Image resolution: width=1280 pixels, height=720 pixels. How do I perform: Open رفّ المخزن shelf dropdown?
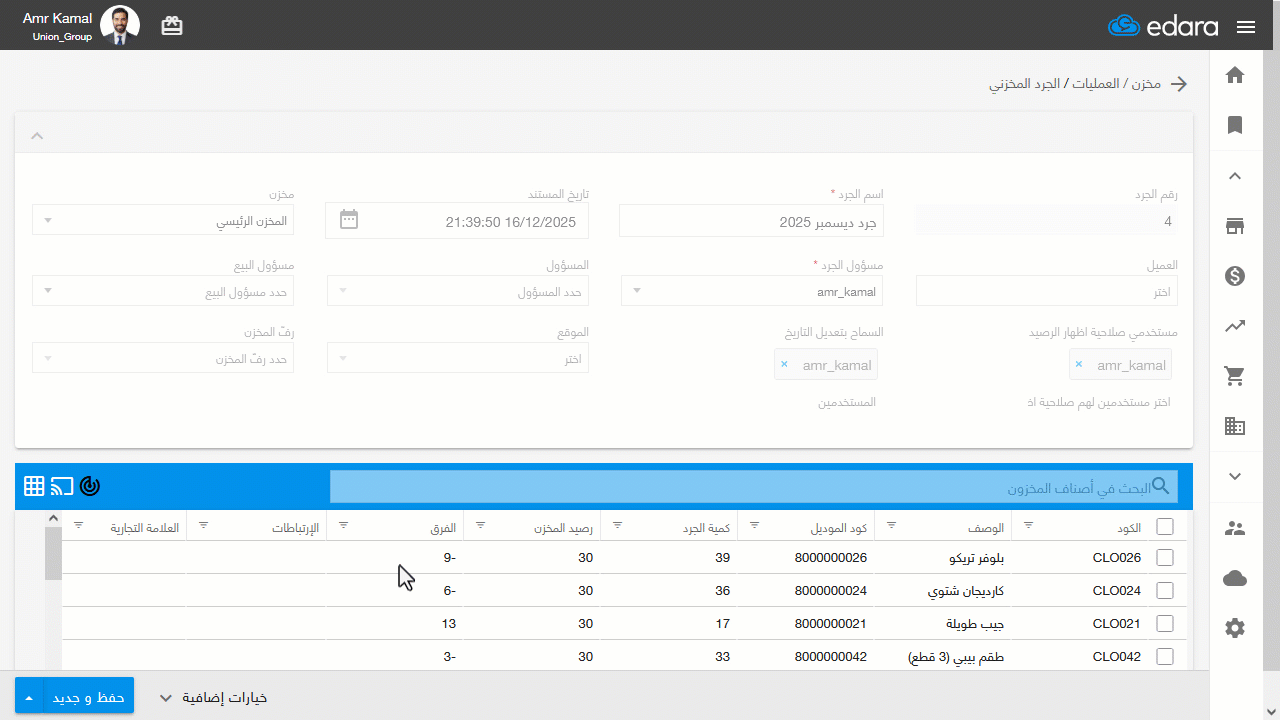[163, 358]
